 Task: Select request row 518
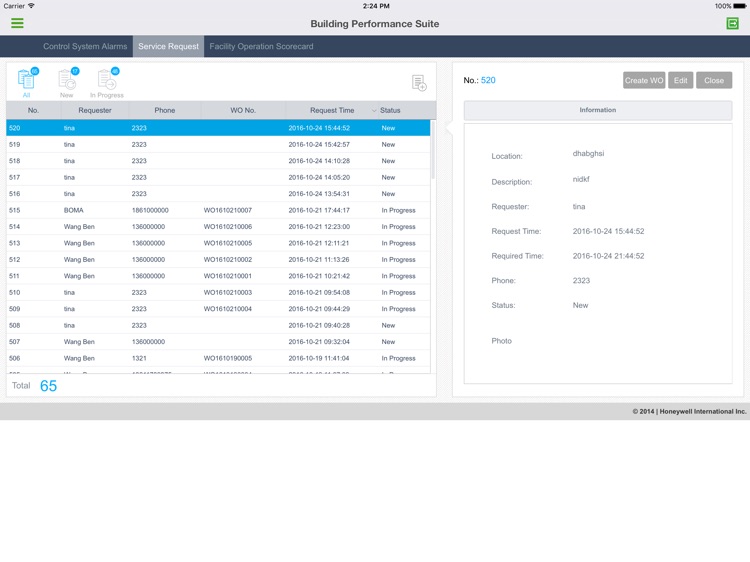(218, 161)
